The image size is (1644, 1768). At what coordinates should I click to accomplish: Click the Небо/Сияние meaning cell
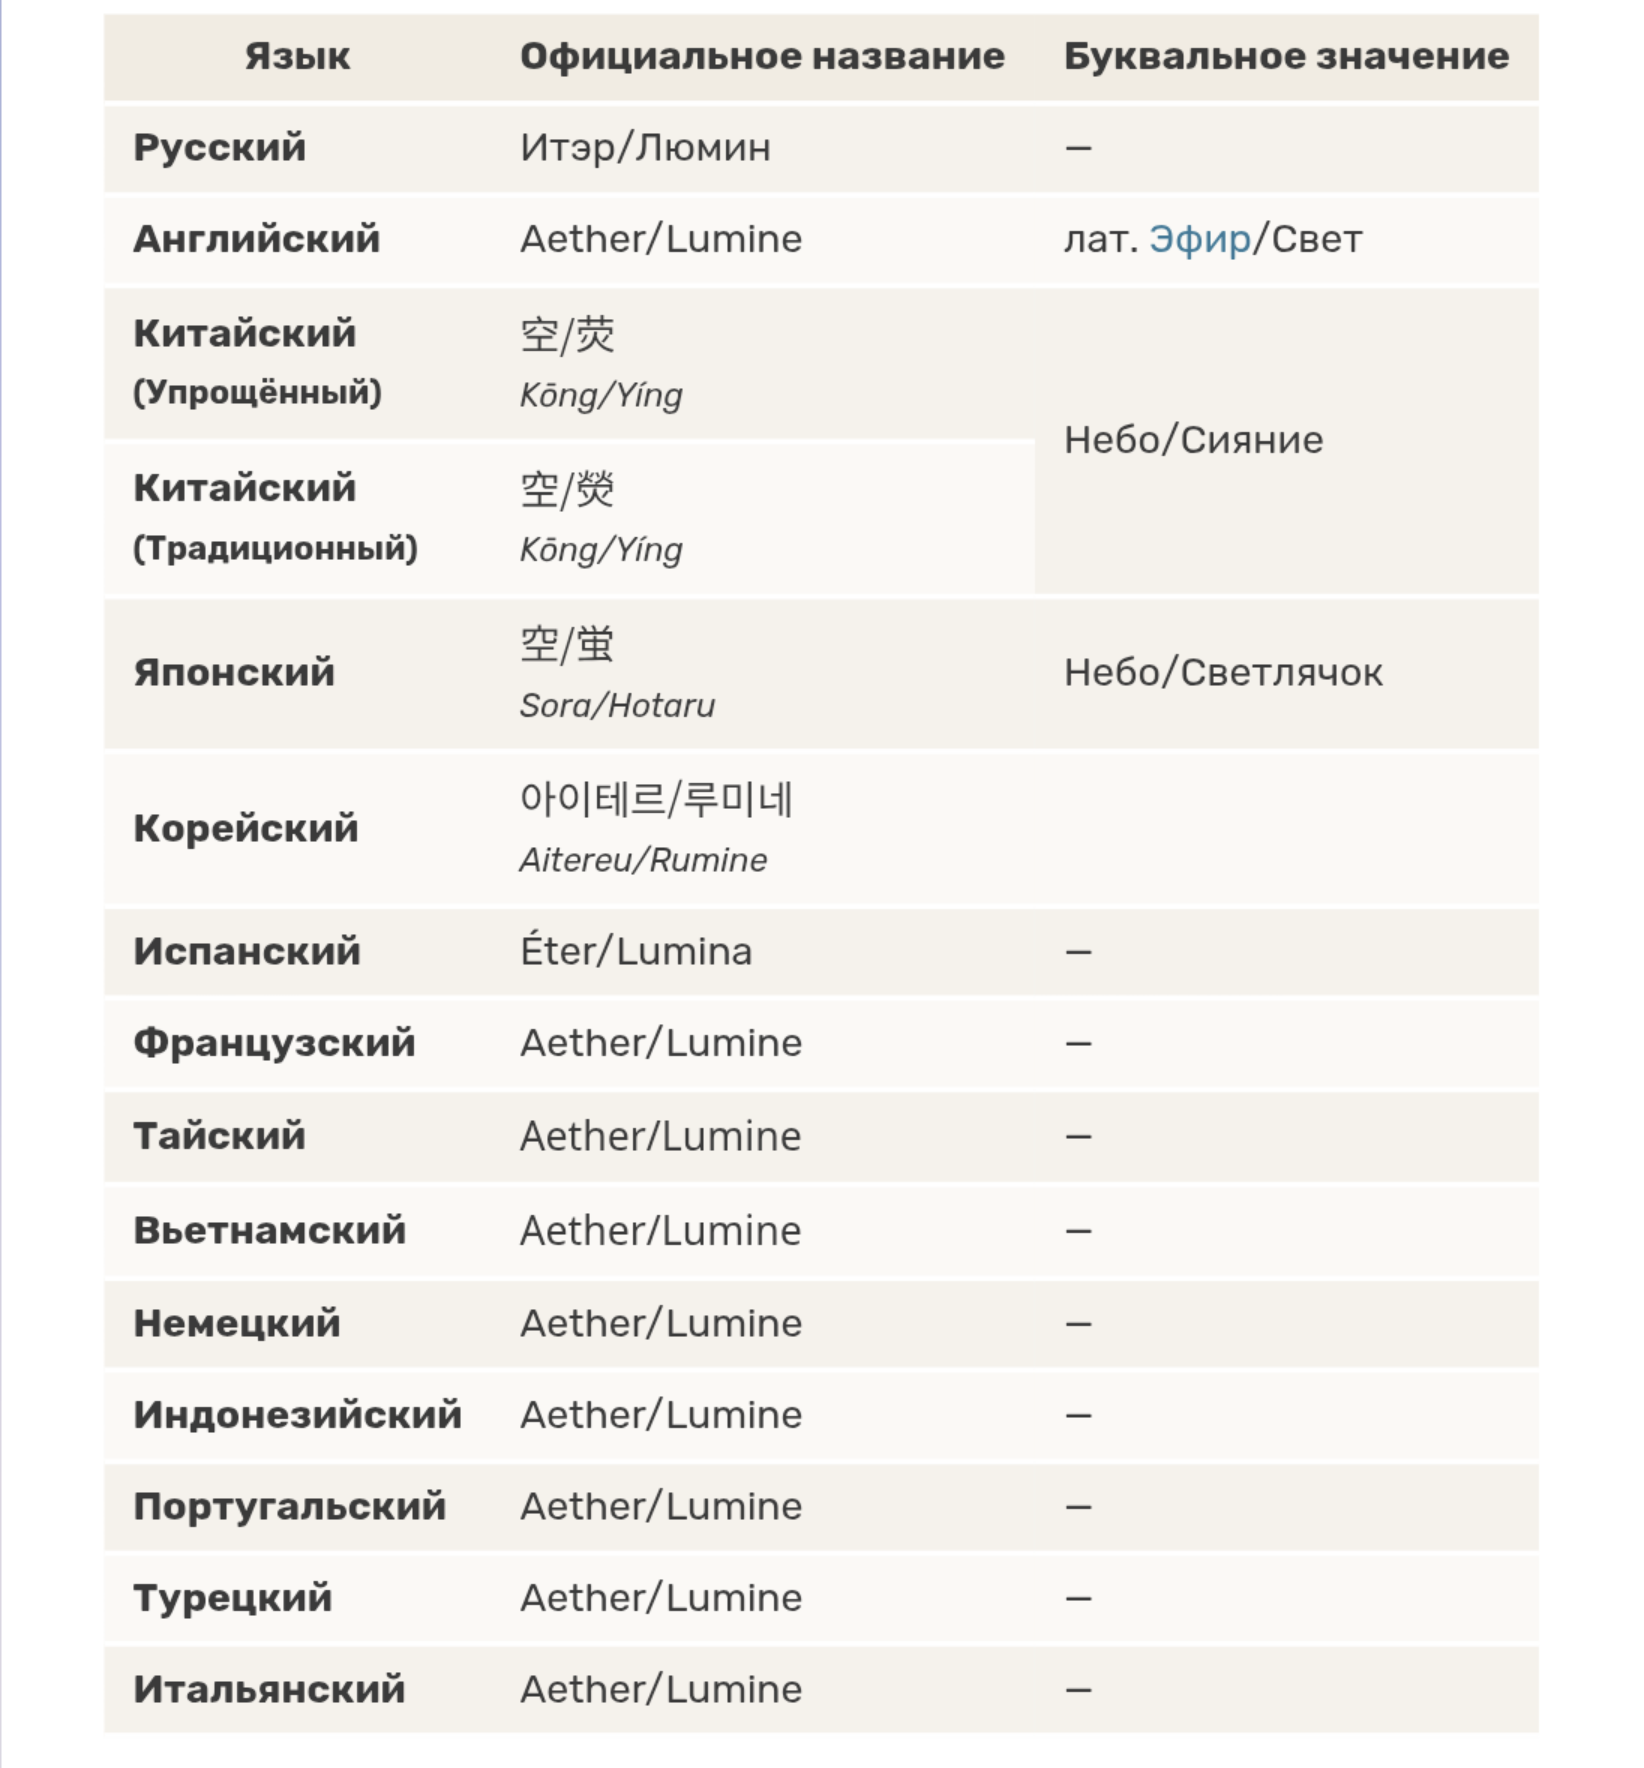pyautogui.click(x=1193, y=440)
